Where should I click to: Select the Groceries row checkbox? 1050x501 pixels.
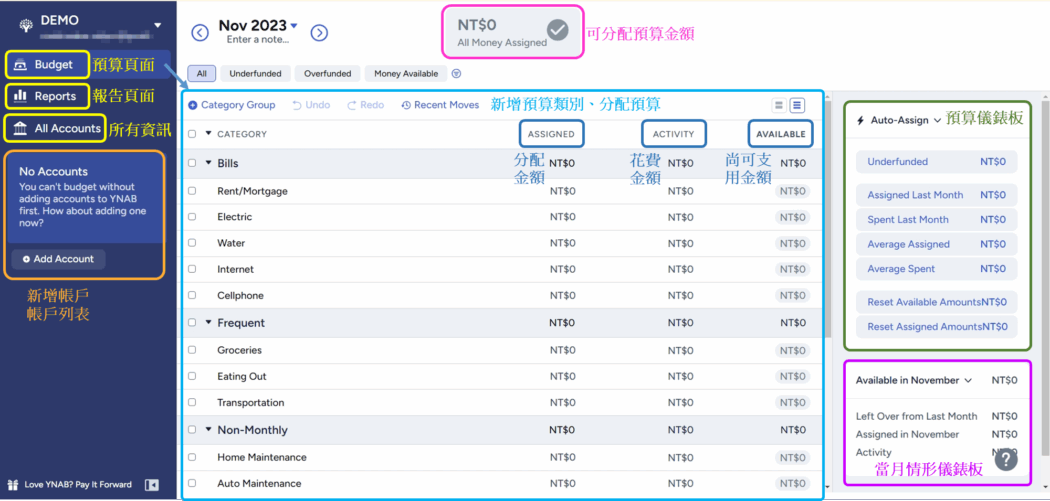point(192,350)
